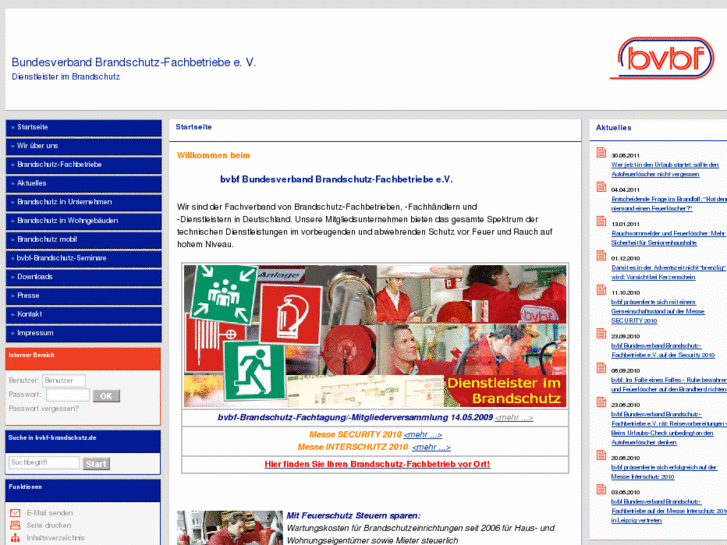Click Inhaltsverzeichnis link
Image resolution: width=727 pixels, height=545 pixels.
[55, 538]
